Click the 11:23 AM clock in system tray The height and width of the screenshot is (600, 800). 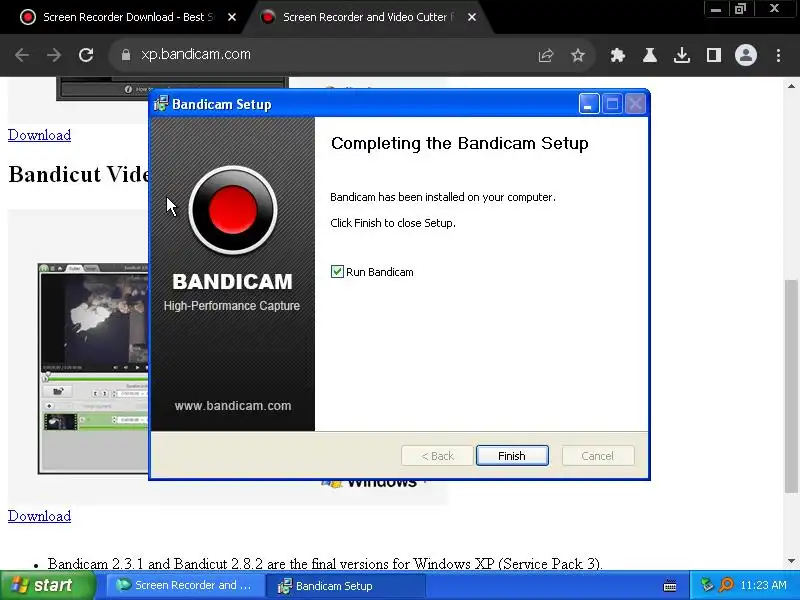click(x=763, y=585)
